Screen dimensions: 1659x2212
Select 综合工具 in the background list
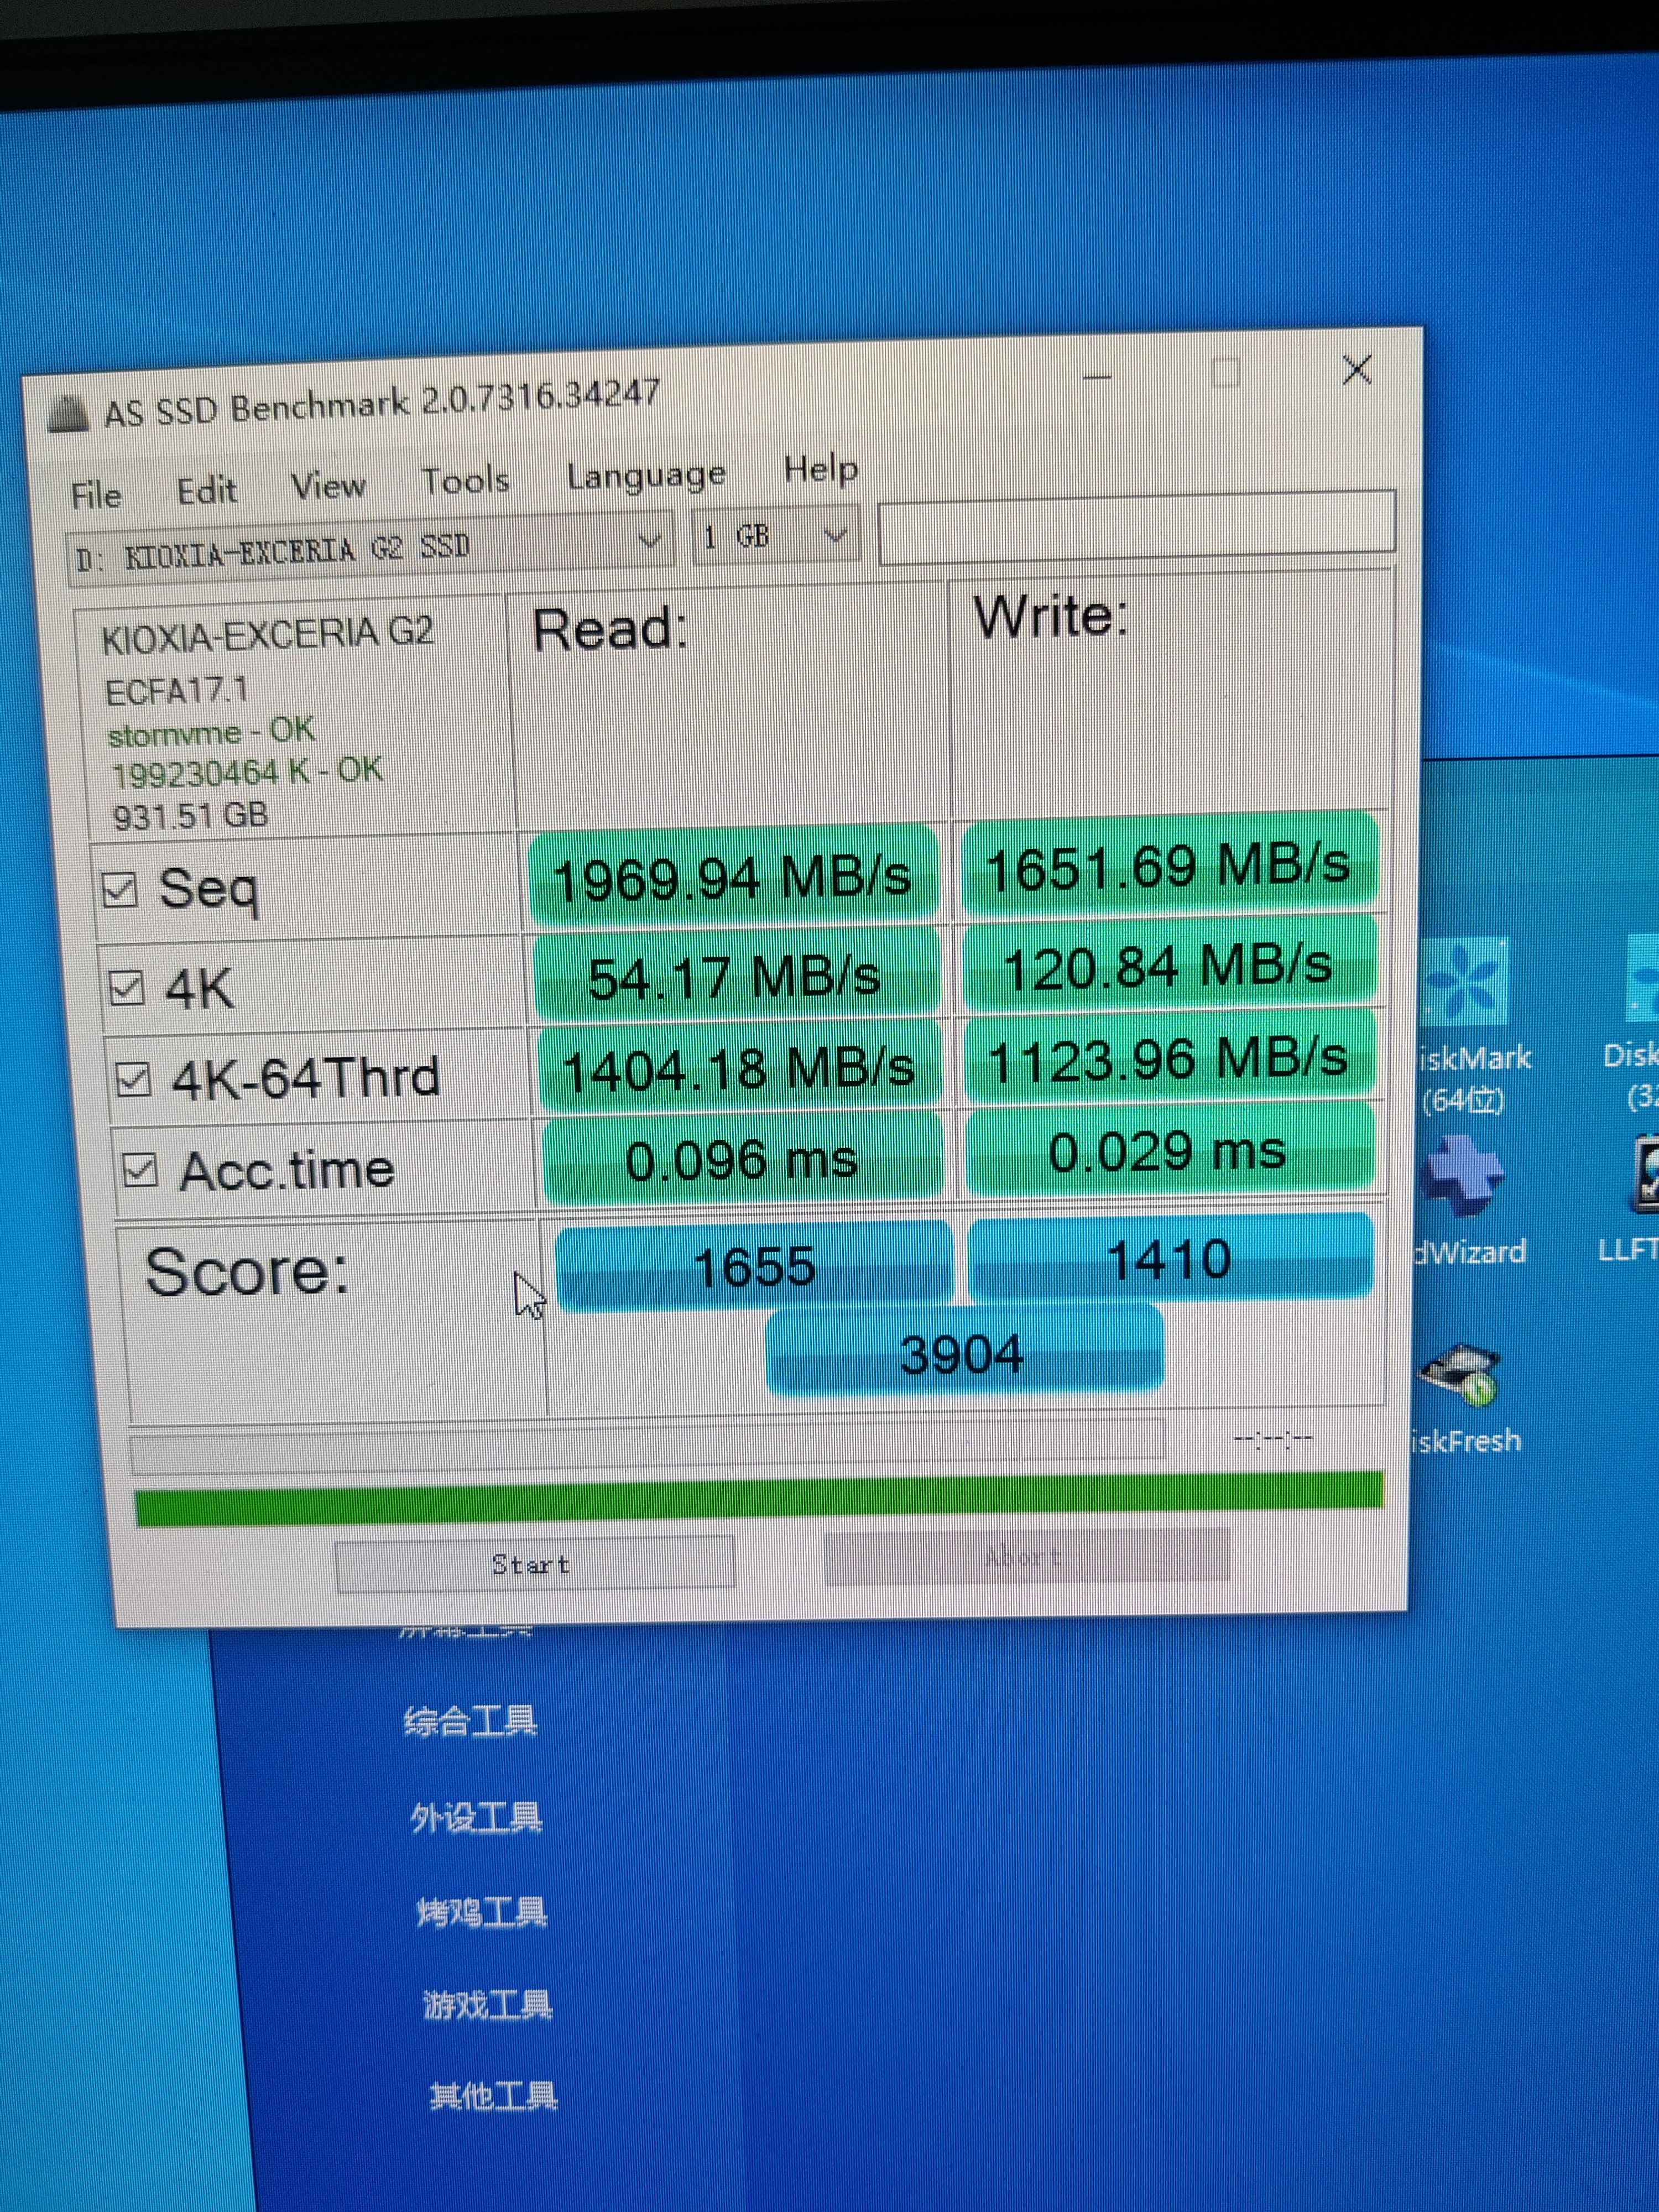coord(470,1722)
